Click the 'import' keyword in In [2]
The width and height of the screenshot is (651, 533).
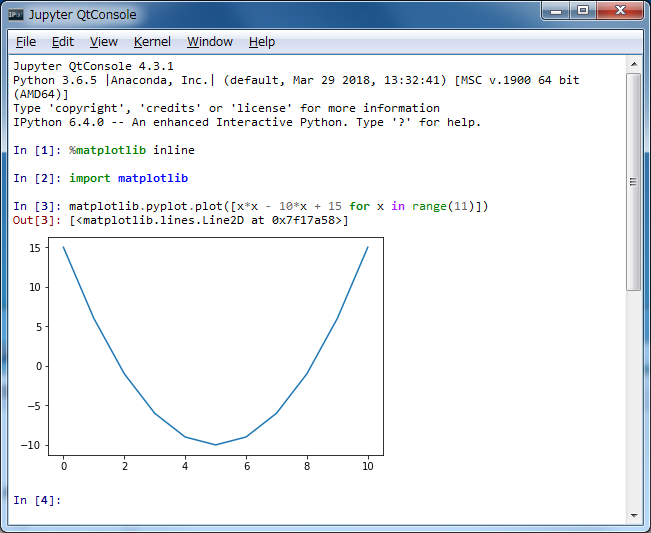click(x=89, y=178)
